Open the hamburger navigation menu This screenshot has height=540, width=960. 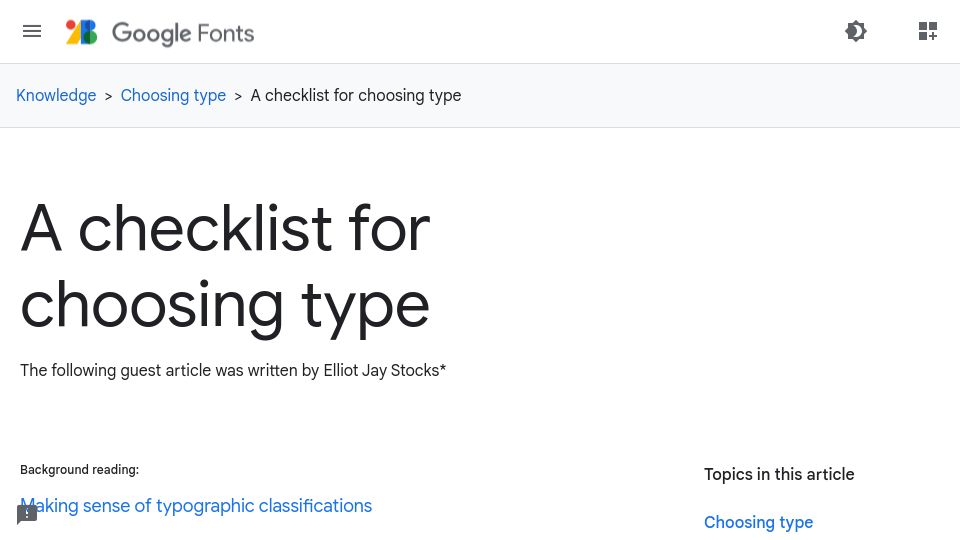(32, 31)
